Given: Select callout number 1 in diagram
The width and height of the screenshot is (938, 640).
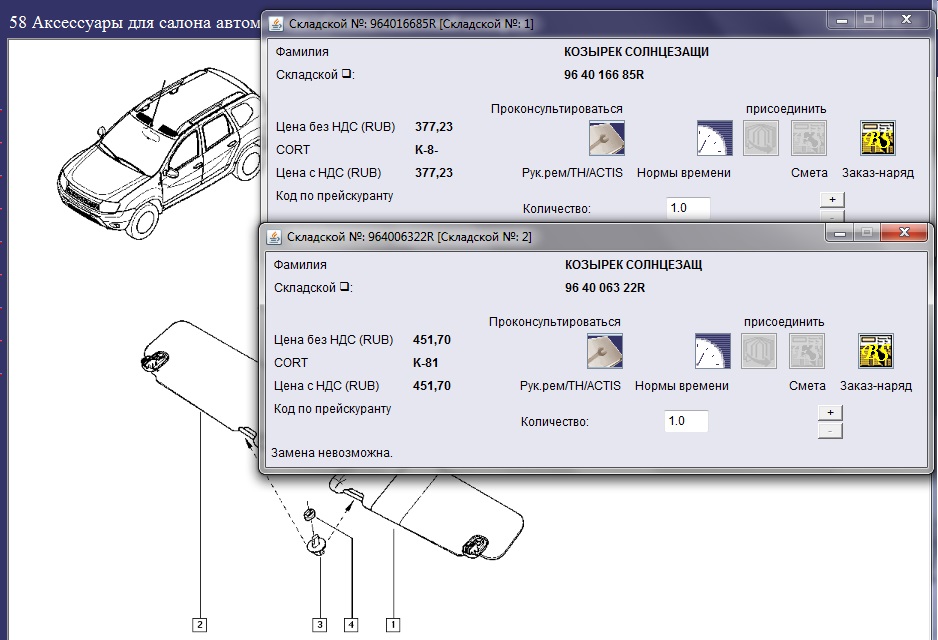Looking at the screenshot, I should point(393,625).
